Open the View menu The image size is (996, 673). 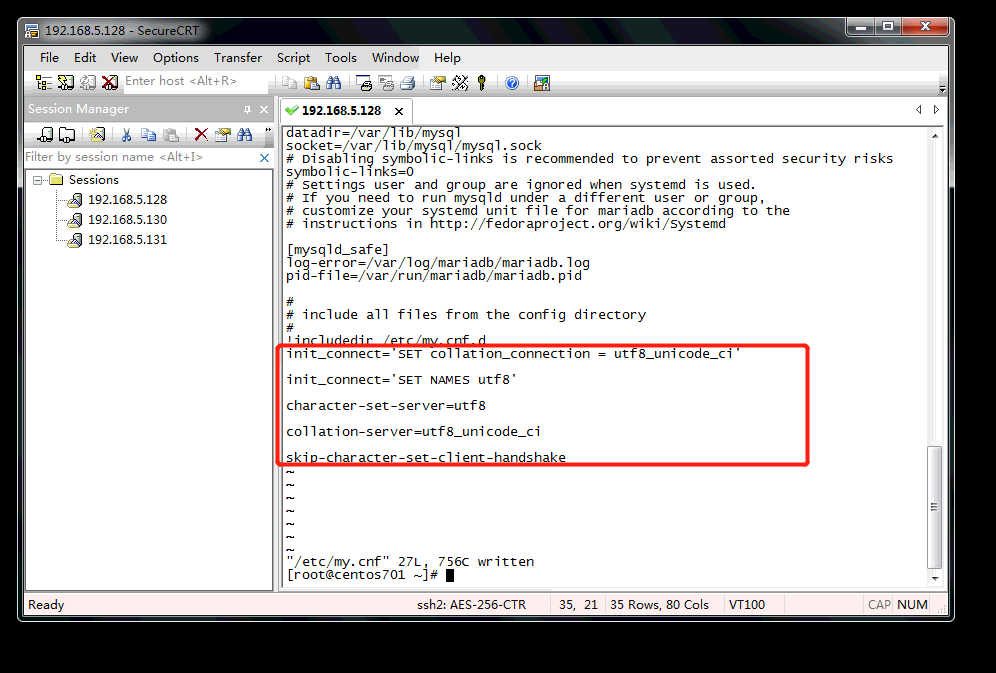pos(124,58)
